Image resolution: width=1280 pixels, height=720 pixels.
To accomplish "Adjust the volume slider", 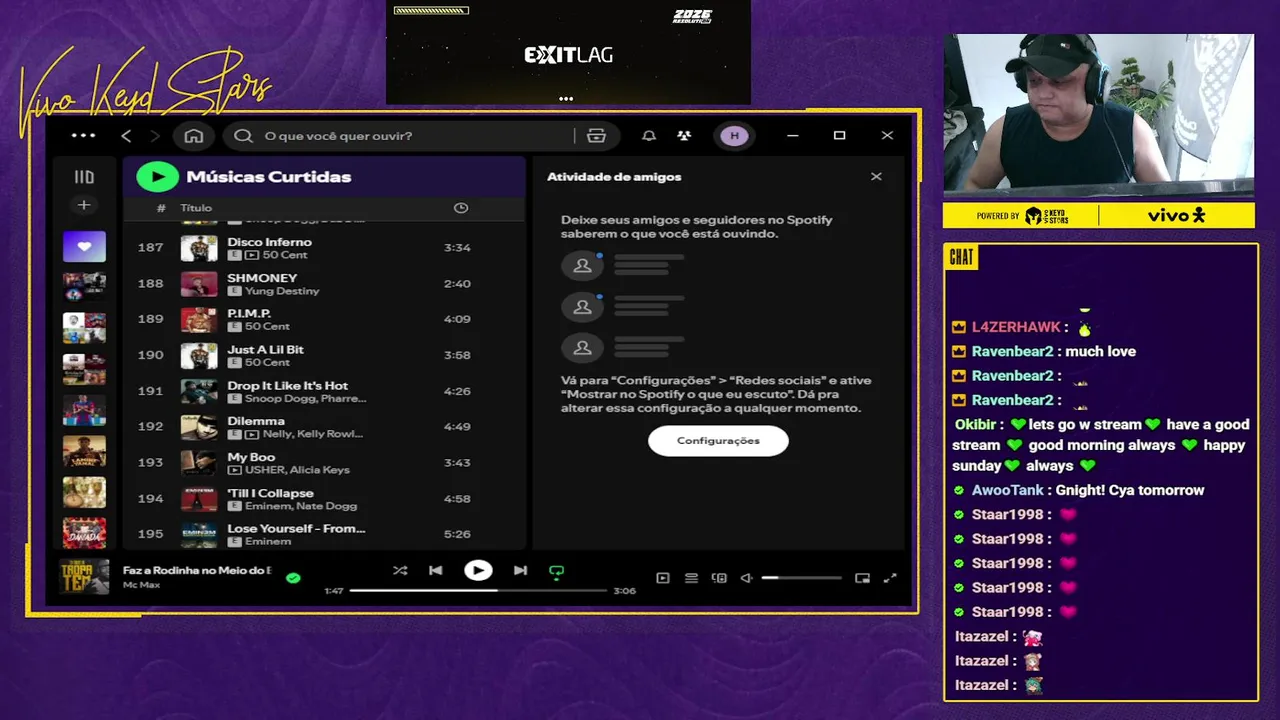I will click(801, 578).
